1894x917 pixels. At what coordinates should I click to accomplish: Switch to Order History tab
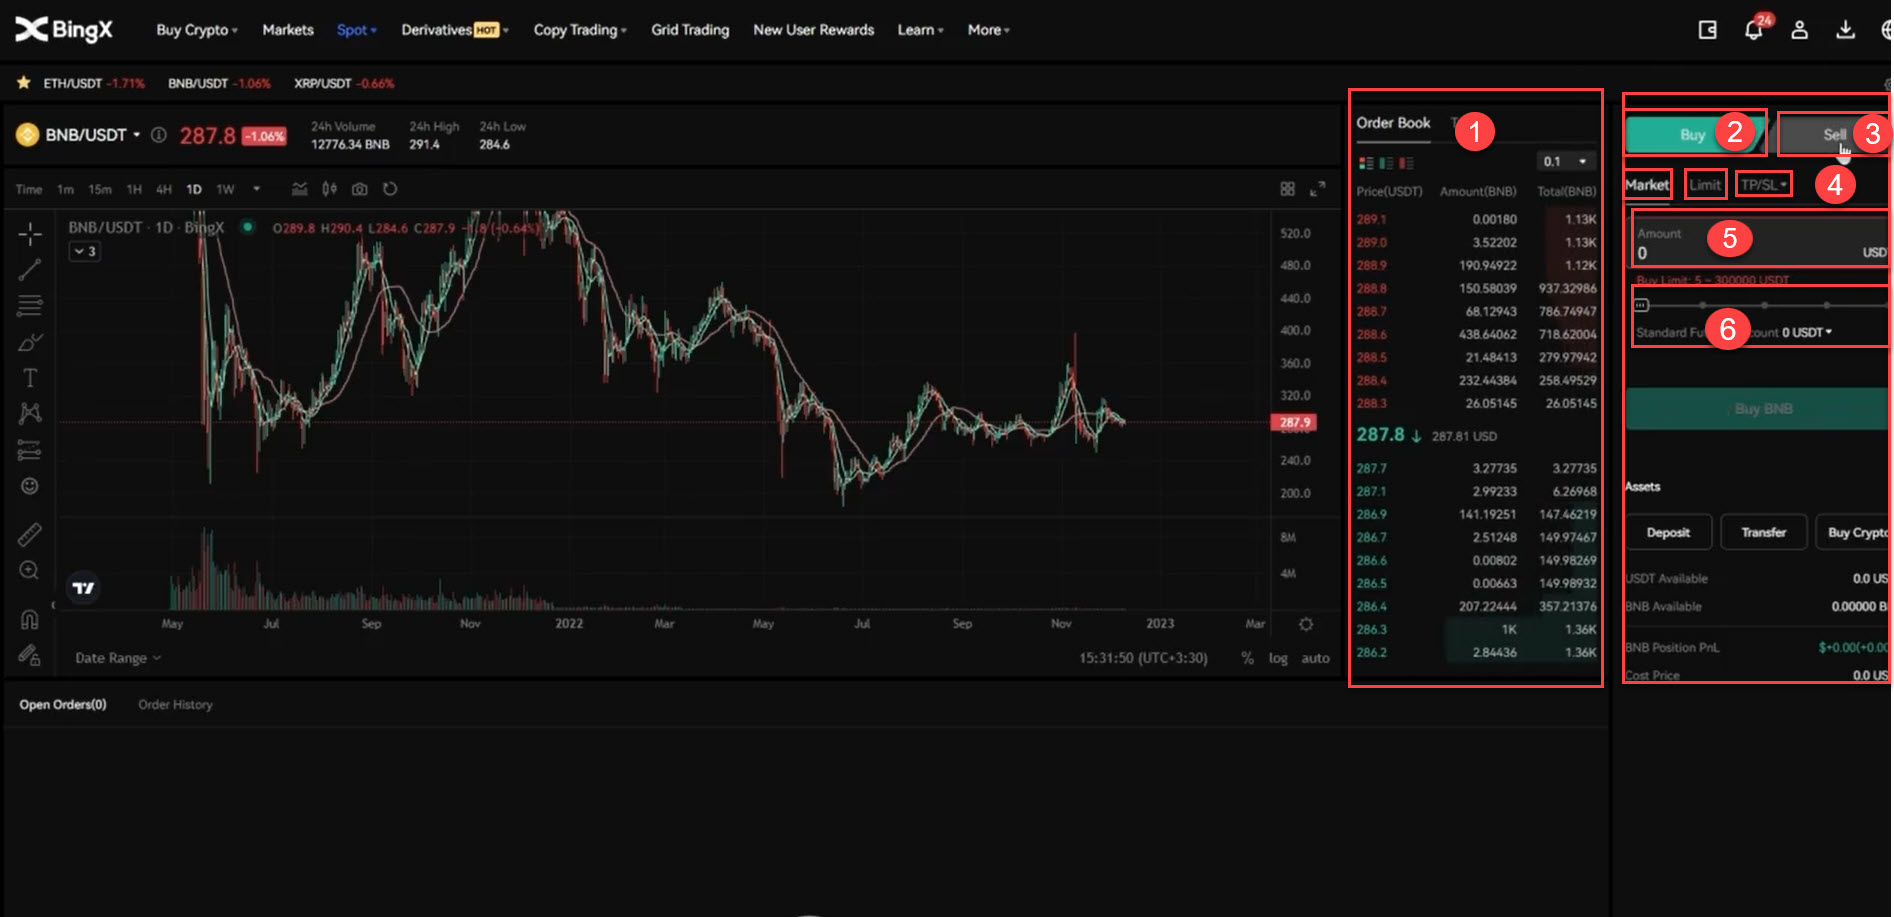[x=176, y=705]
